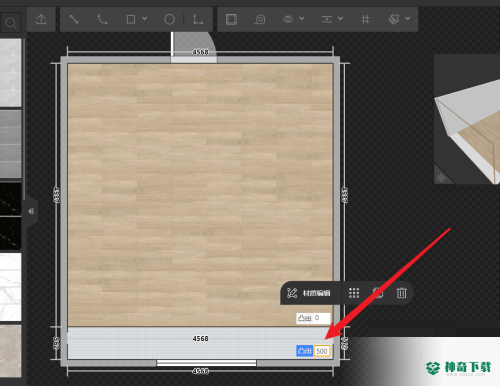Open the alignment tool dropdown arrow
Image resolution: width=500 pixels, height=386 pixels.
(x=340, y=19)
